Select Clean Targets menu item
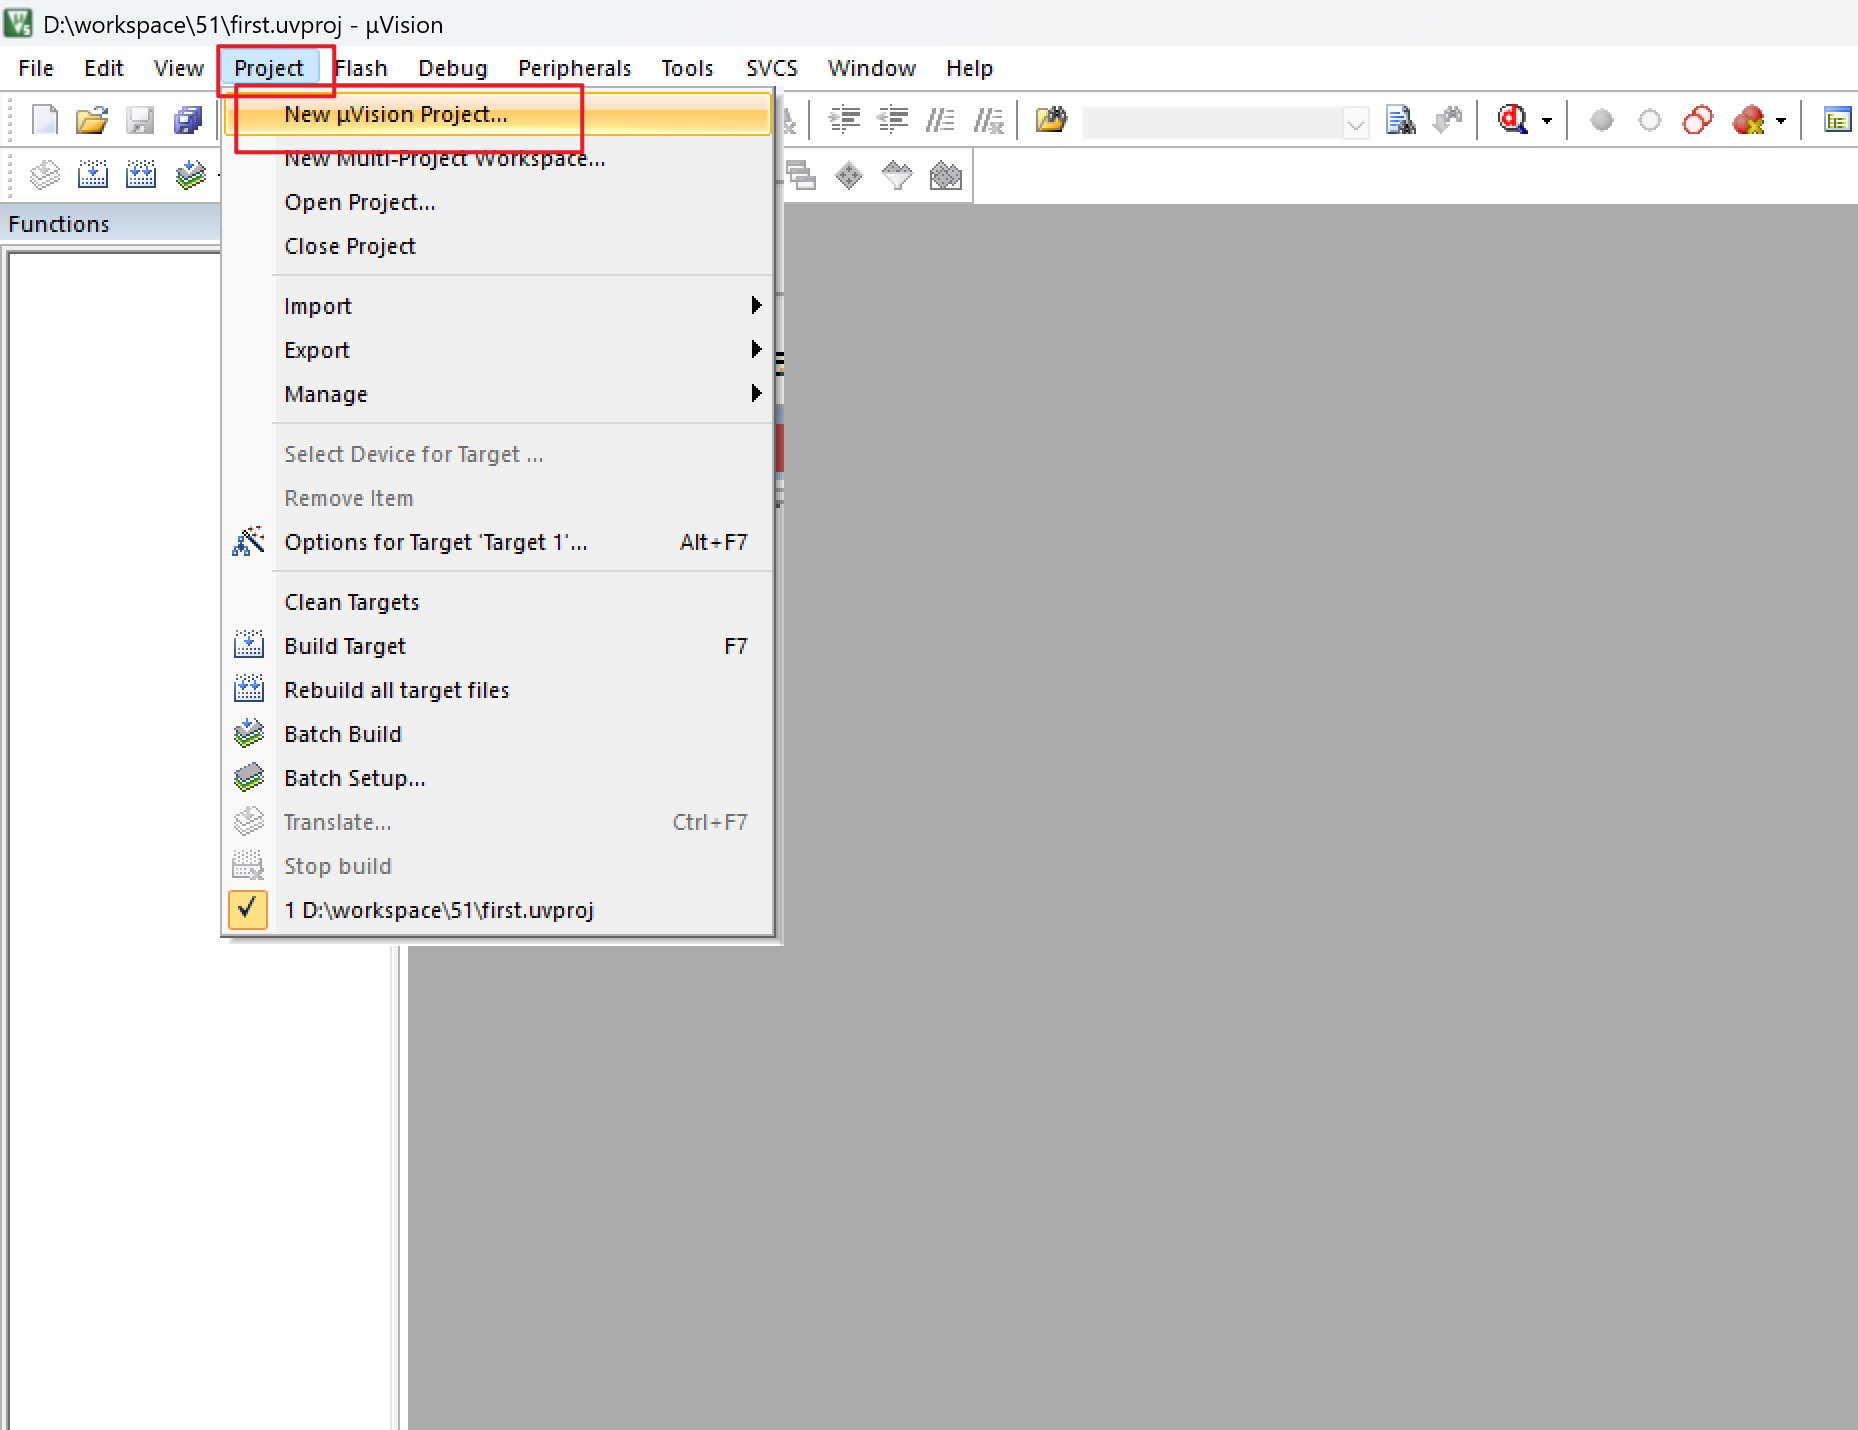The image size is (1858, 1430). pos(499,602)
